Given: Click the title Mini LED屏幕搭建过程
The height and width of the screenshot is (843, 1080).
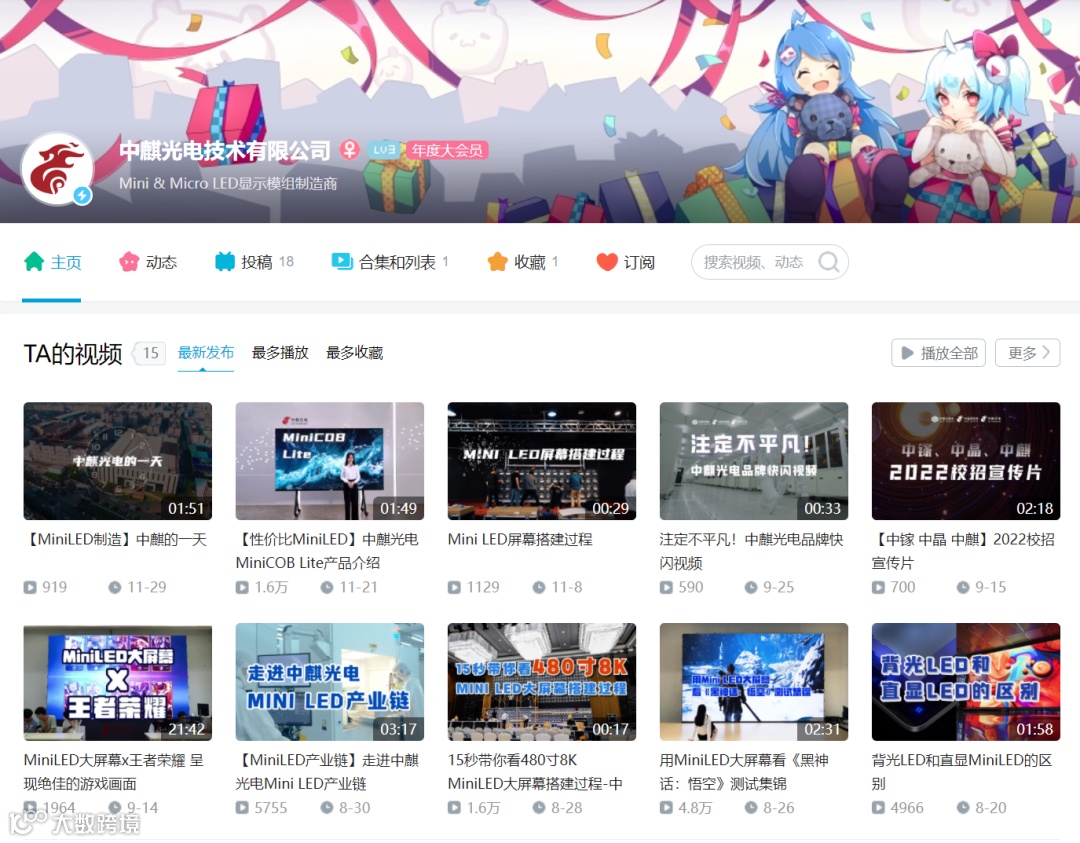Looking at the screenshot, I should click(x=520, y=539).
